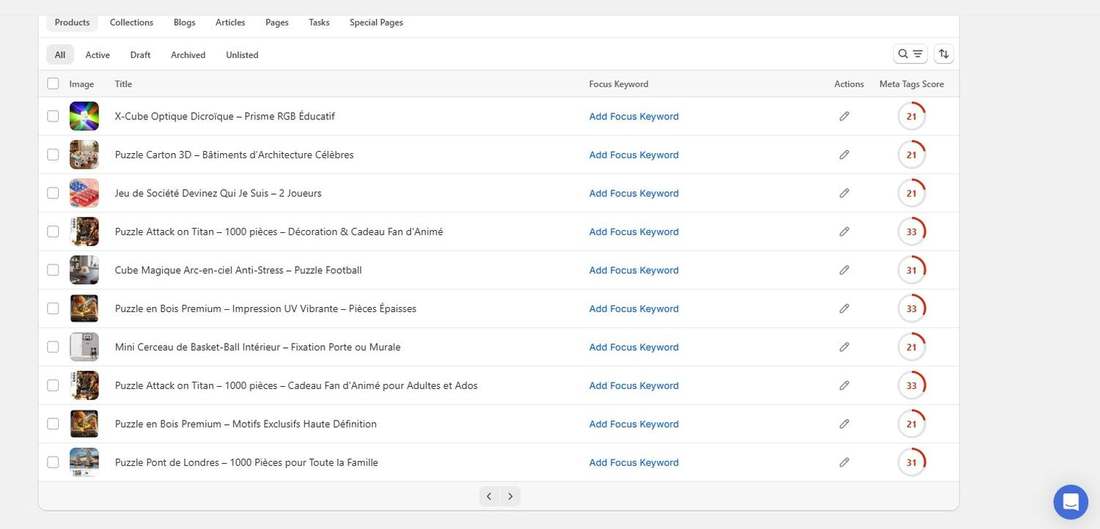The image size is (1100, 529).
Task: Check the Jeu de Société row
Action: pyautogui.click(x=53, y=193)
